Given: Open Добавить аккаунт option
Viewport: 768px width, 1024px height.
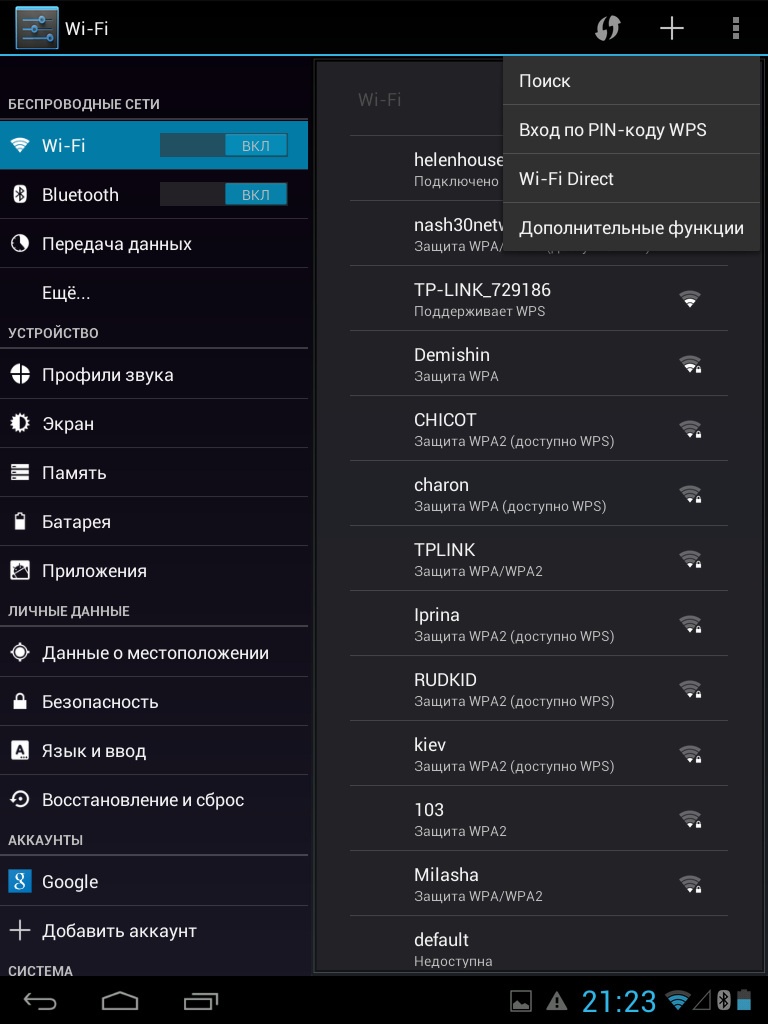Looking at the screenshot, I should [119, 931].
